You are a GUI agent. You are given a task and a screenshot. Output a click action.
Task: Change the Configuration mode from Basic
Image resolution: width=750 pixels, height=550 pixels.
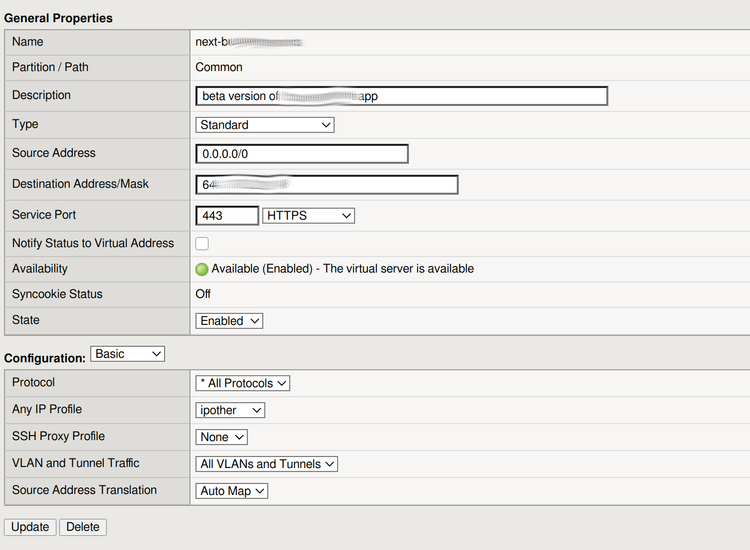(x=127, y=354)
